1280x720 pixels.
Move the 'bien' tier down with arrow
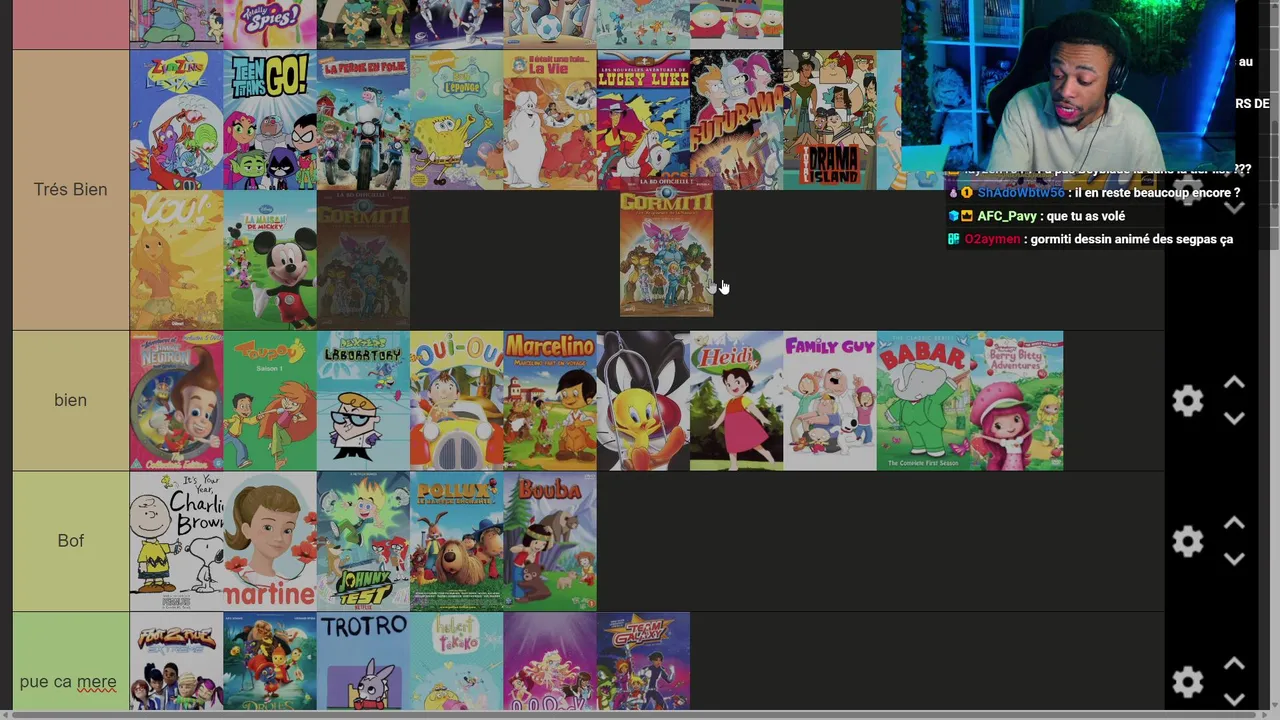tap(1234, 418)
